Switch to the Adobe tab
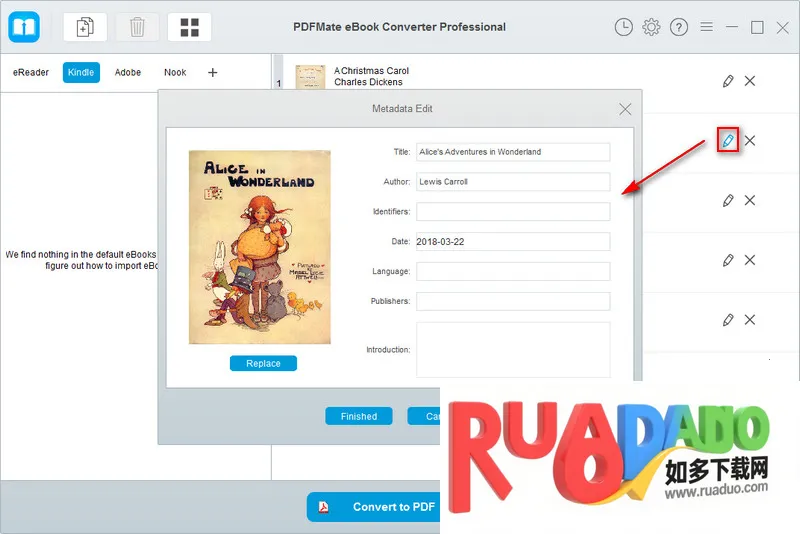Image resolution: width=800 pixels, height=534 pixels. point(128,72)
